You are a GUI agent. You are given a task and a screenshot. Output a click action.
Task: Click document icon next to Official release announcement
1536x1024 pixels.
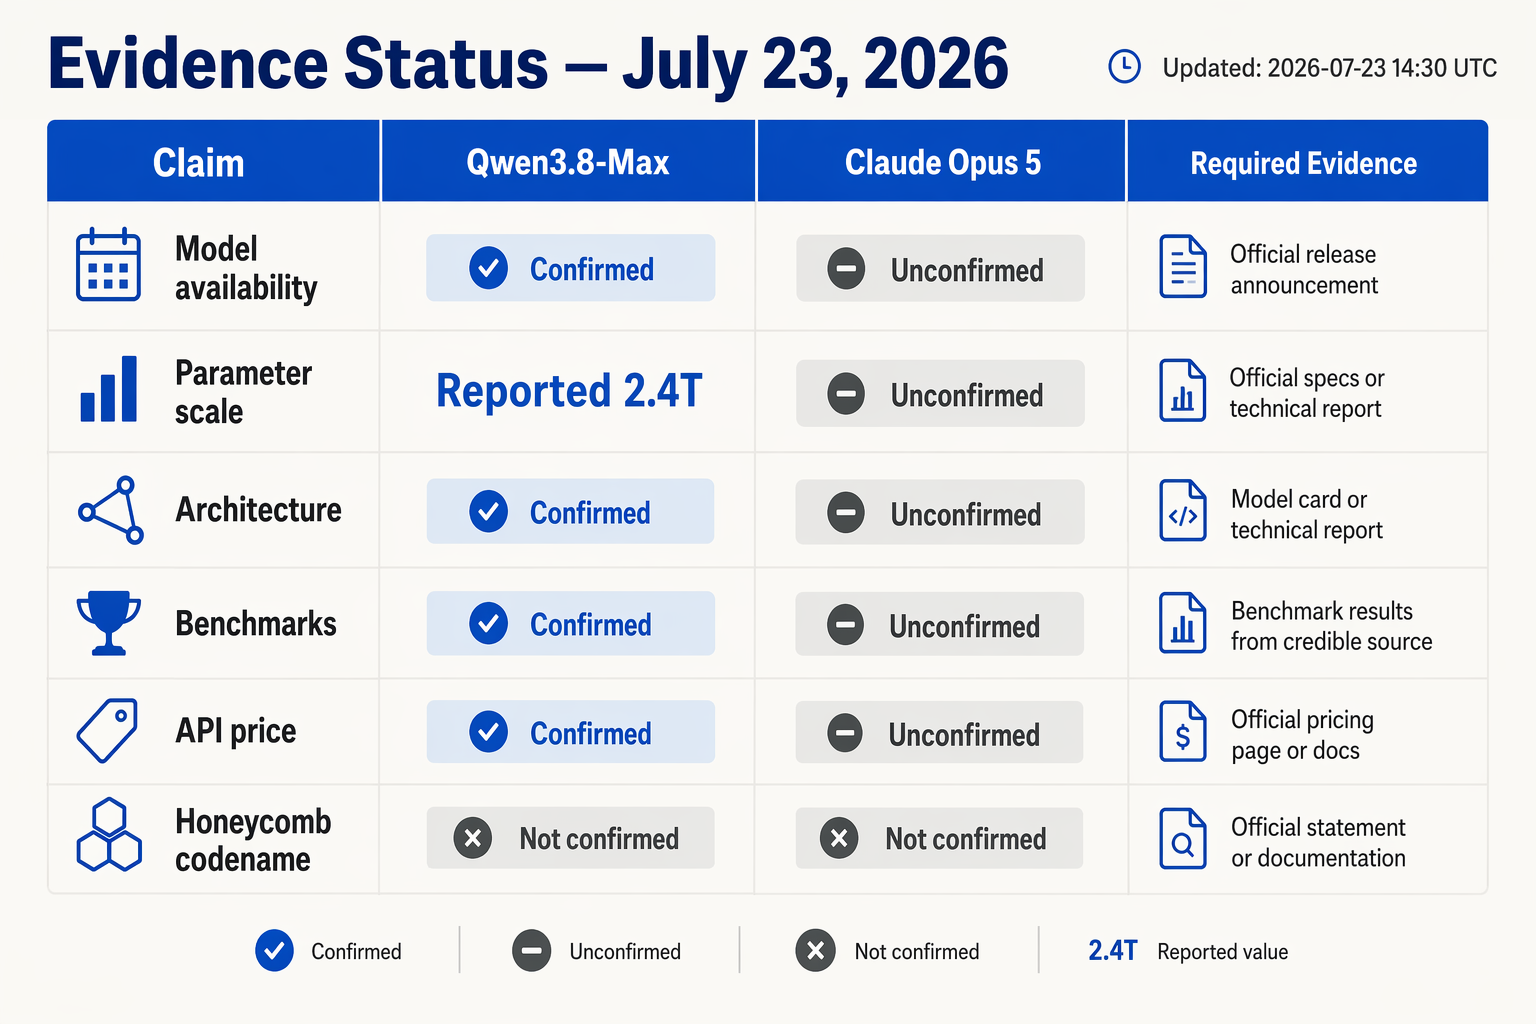point(1183,267)
